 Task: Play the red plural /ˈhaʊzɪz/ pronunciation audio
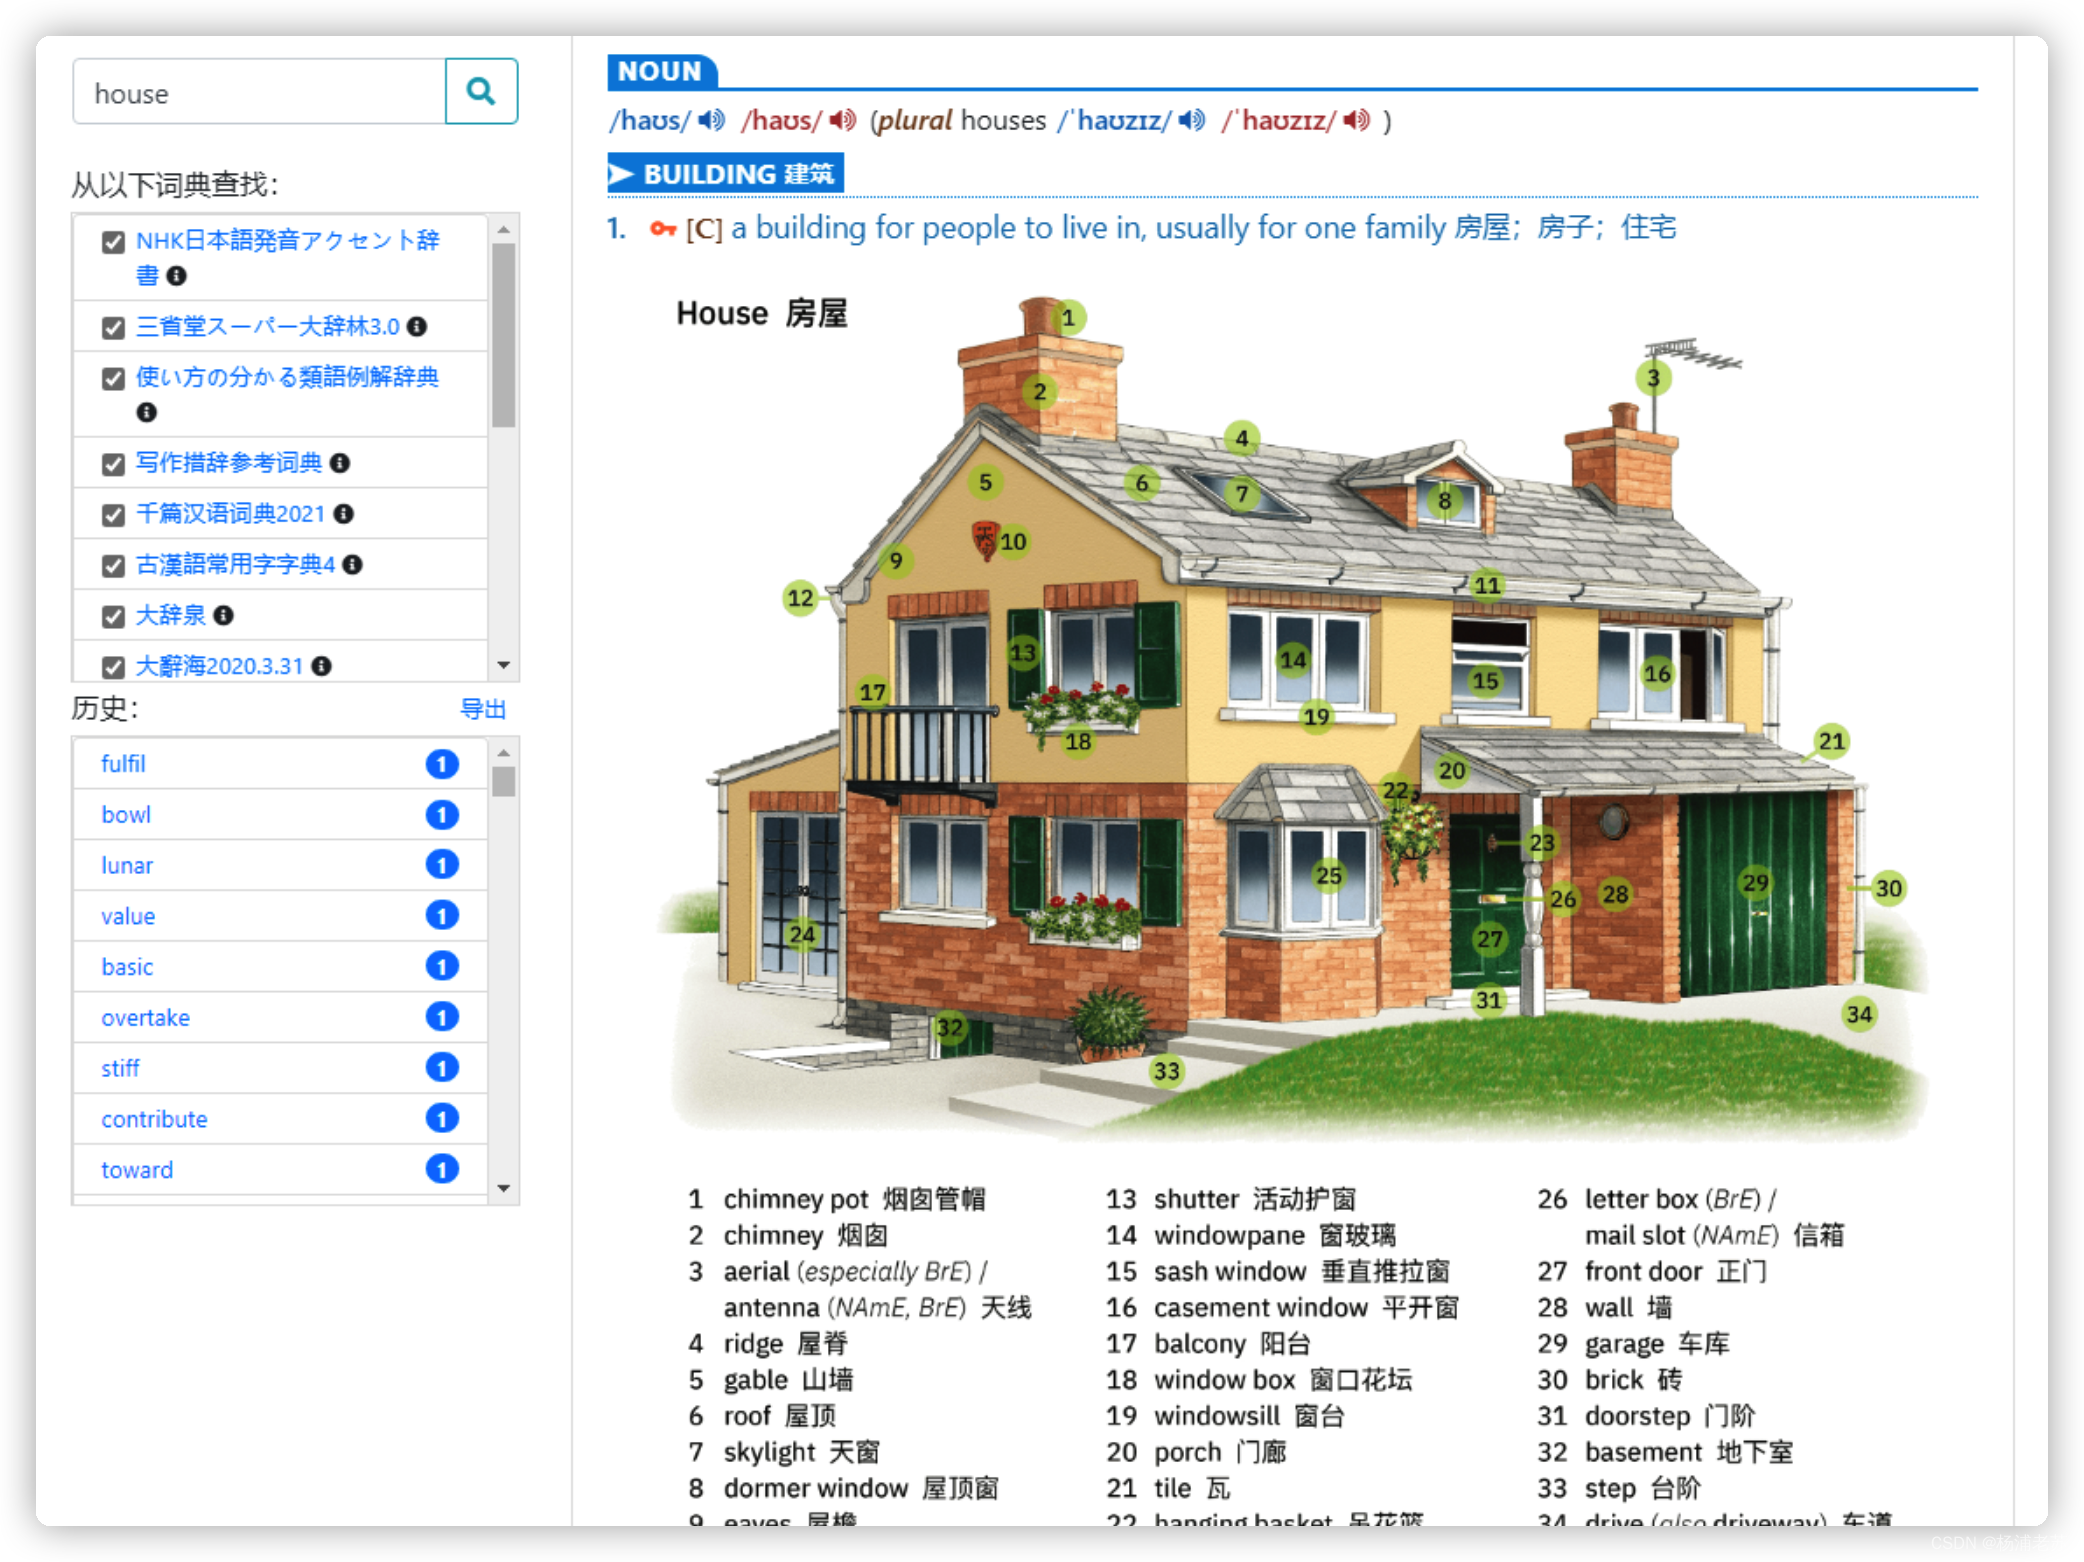point(1357,121)
